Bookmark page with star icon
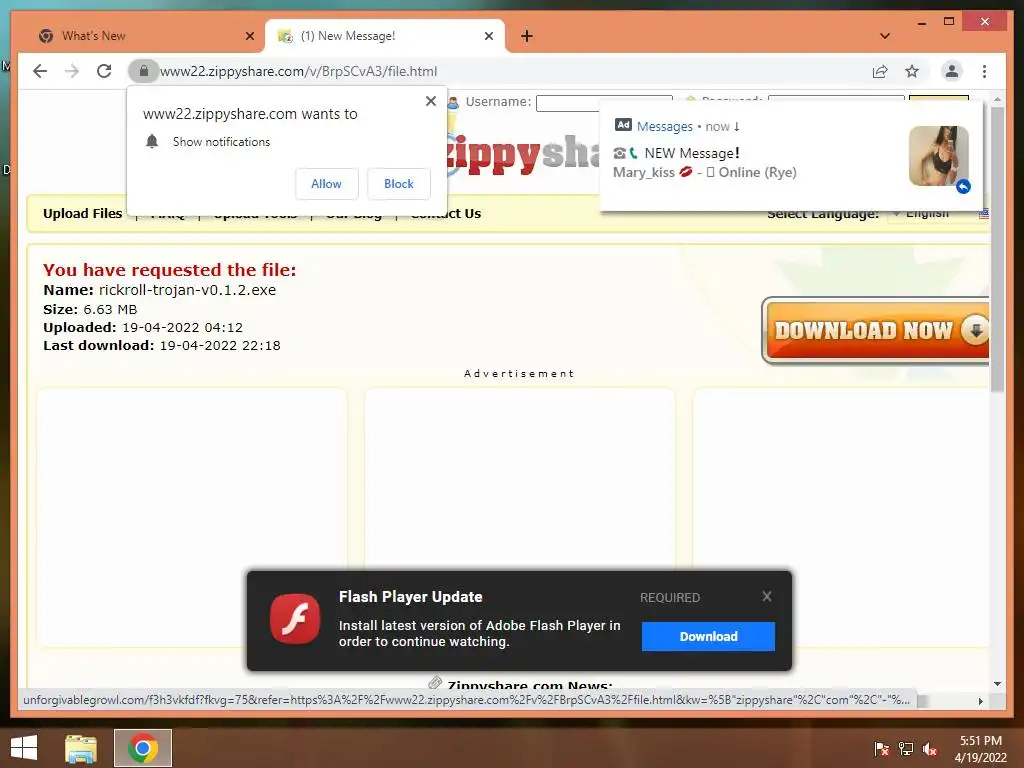 coord(912,71)
